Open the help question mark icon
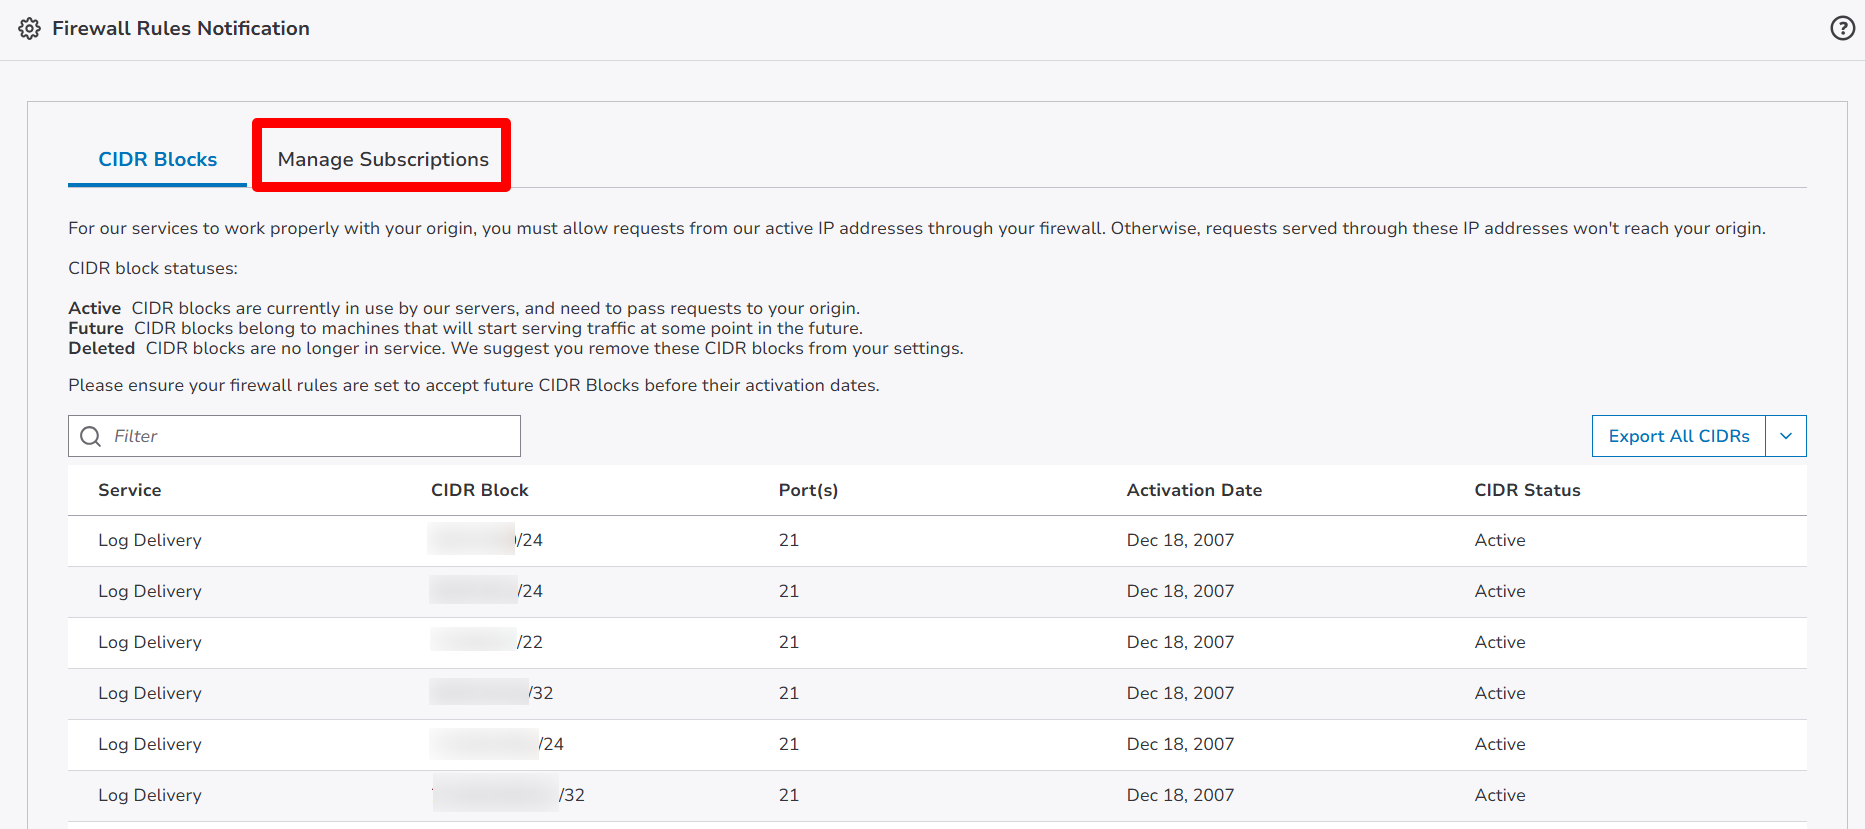 click(1842, 28)
